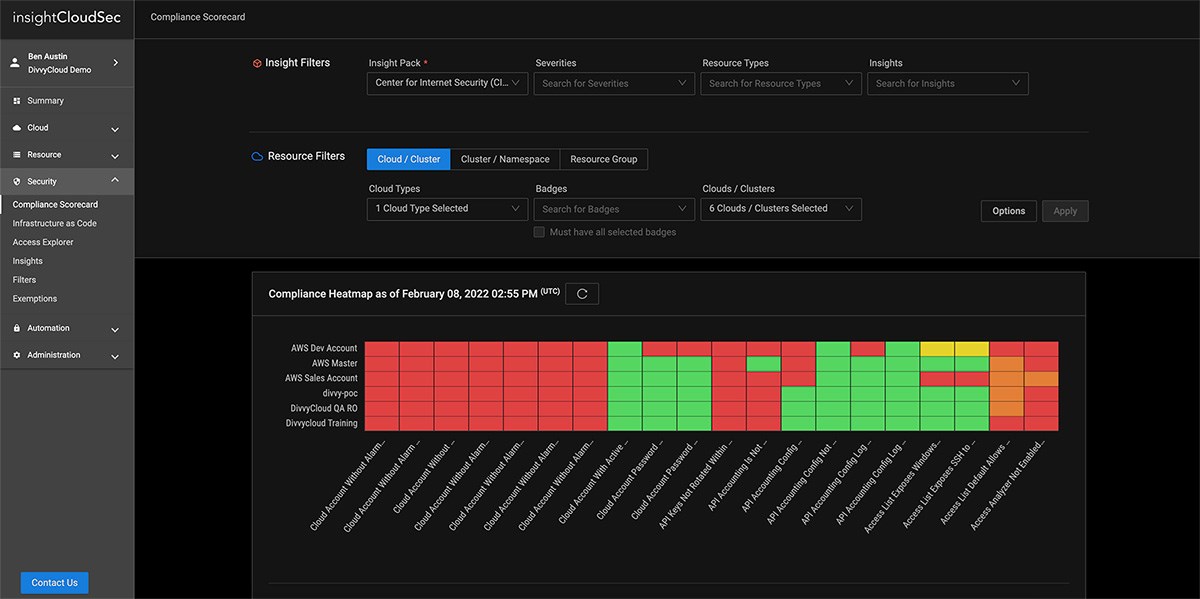The height and width of the screenshot is (599, 1200).
Task: Click the Resource Filters cloud icon
Action: (x=257, y=157)
